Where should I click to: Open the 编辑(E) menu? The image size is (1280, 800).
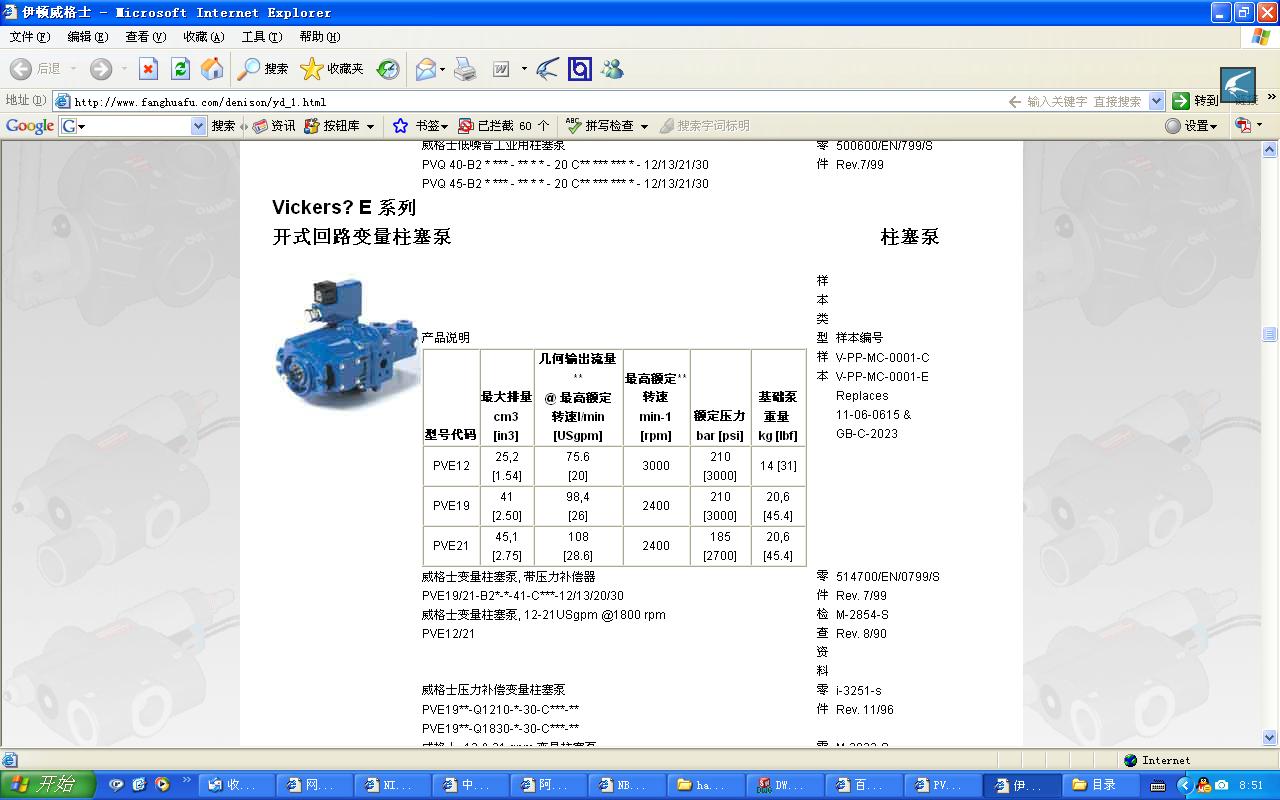click(x=88, y=37)
